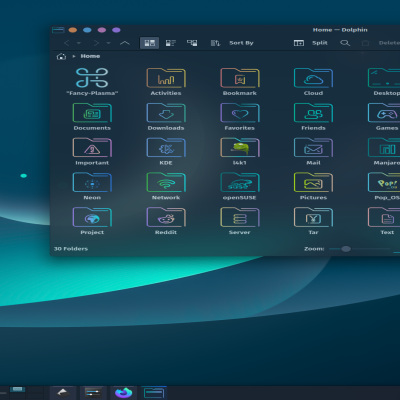Open the Text folder
400x400 pixels.
click(385, 221)
